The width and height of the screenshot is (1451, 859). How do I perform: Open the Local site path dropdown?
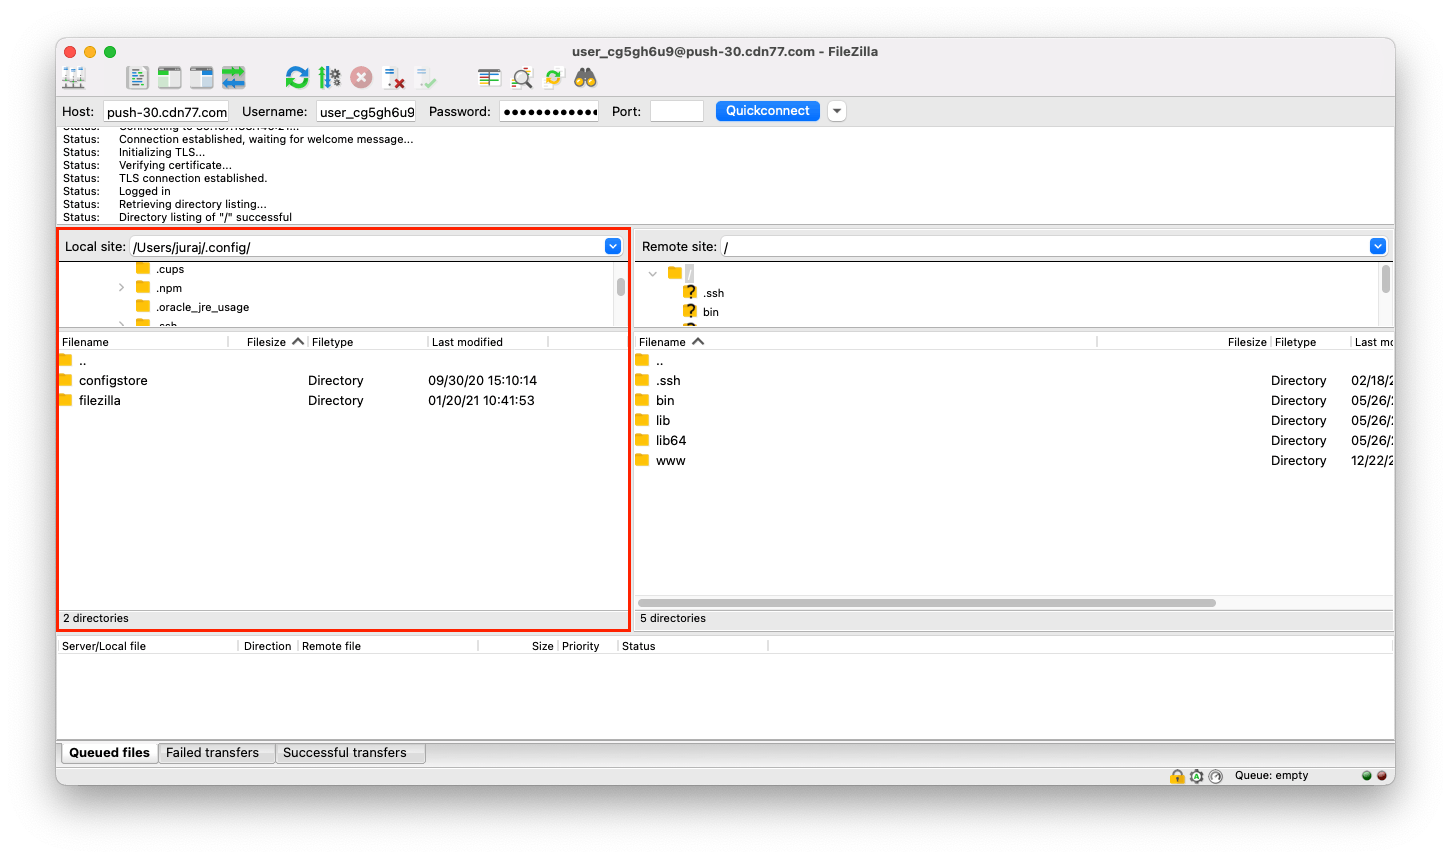point(613,246)
